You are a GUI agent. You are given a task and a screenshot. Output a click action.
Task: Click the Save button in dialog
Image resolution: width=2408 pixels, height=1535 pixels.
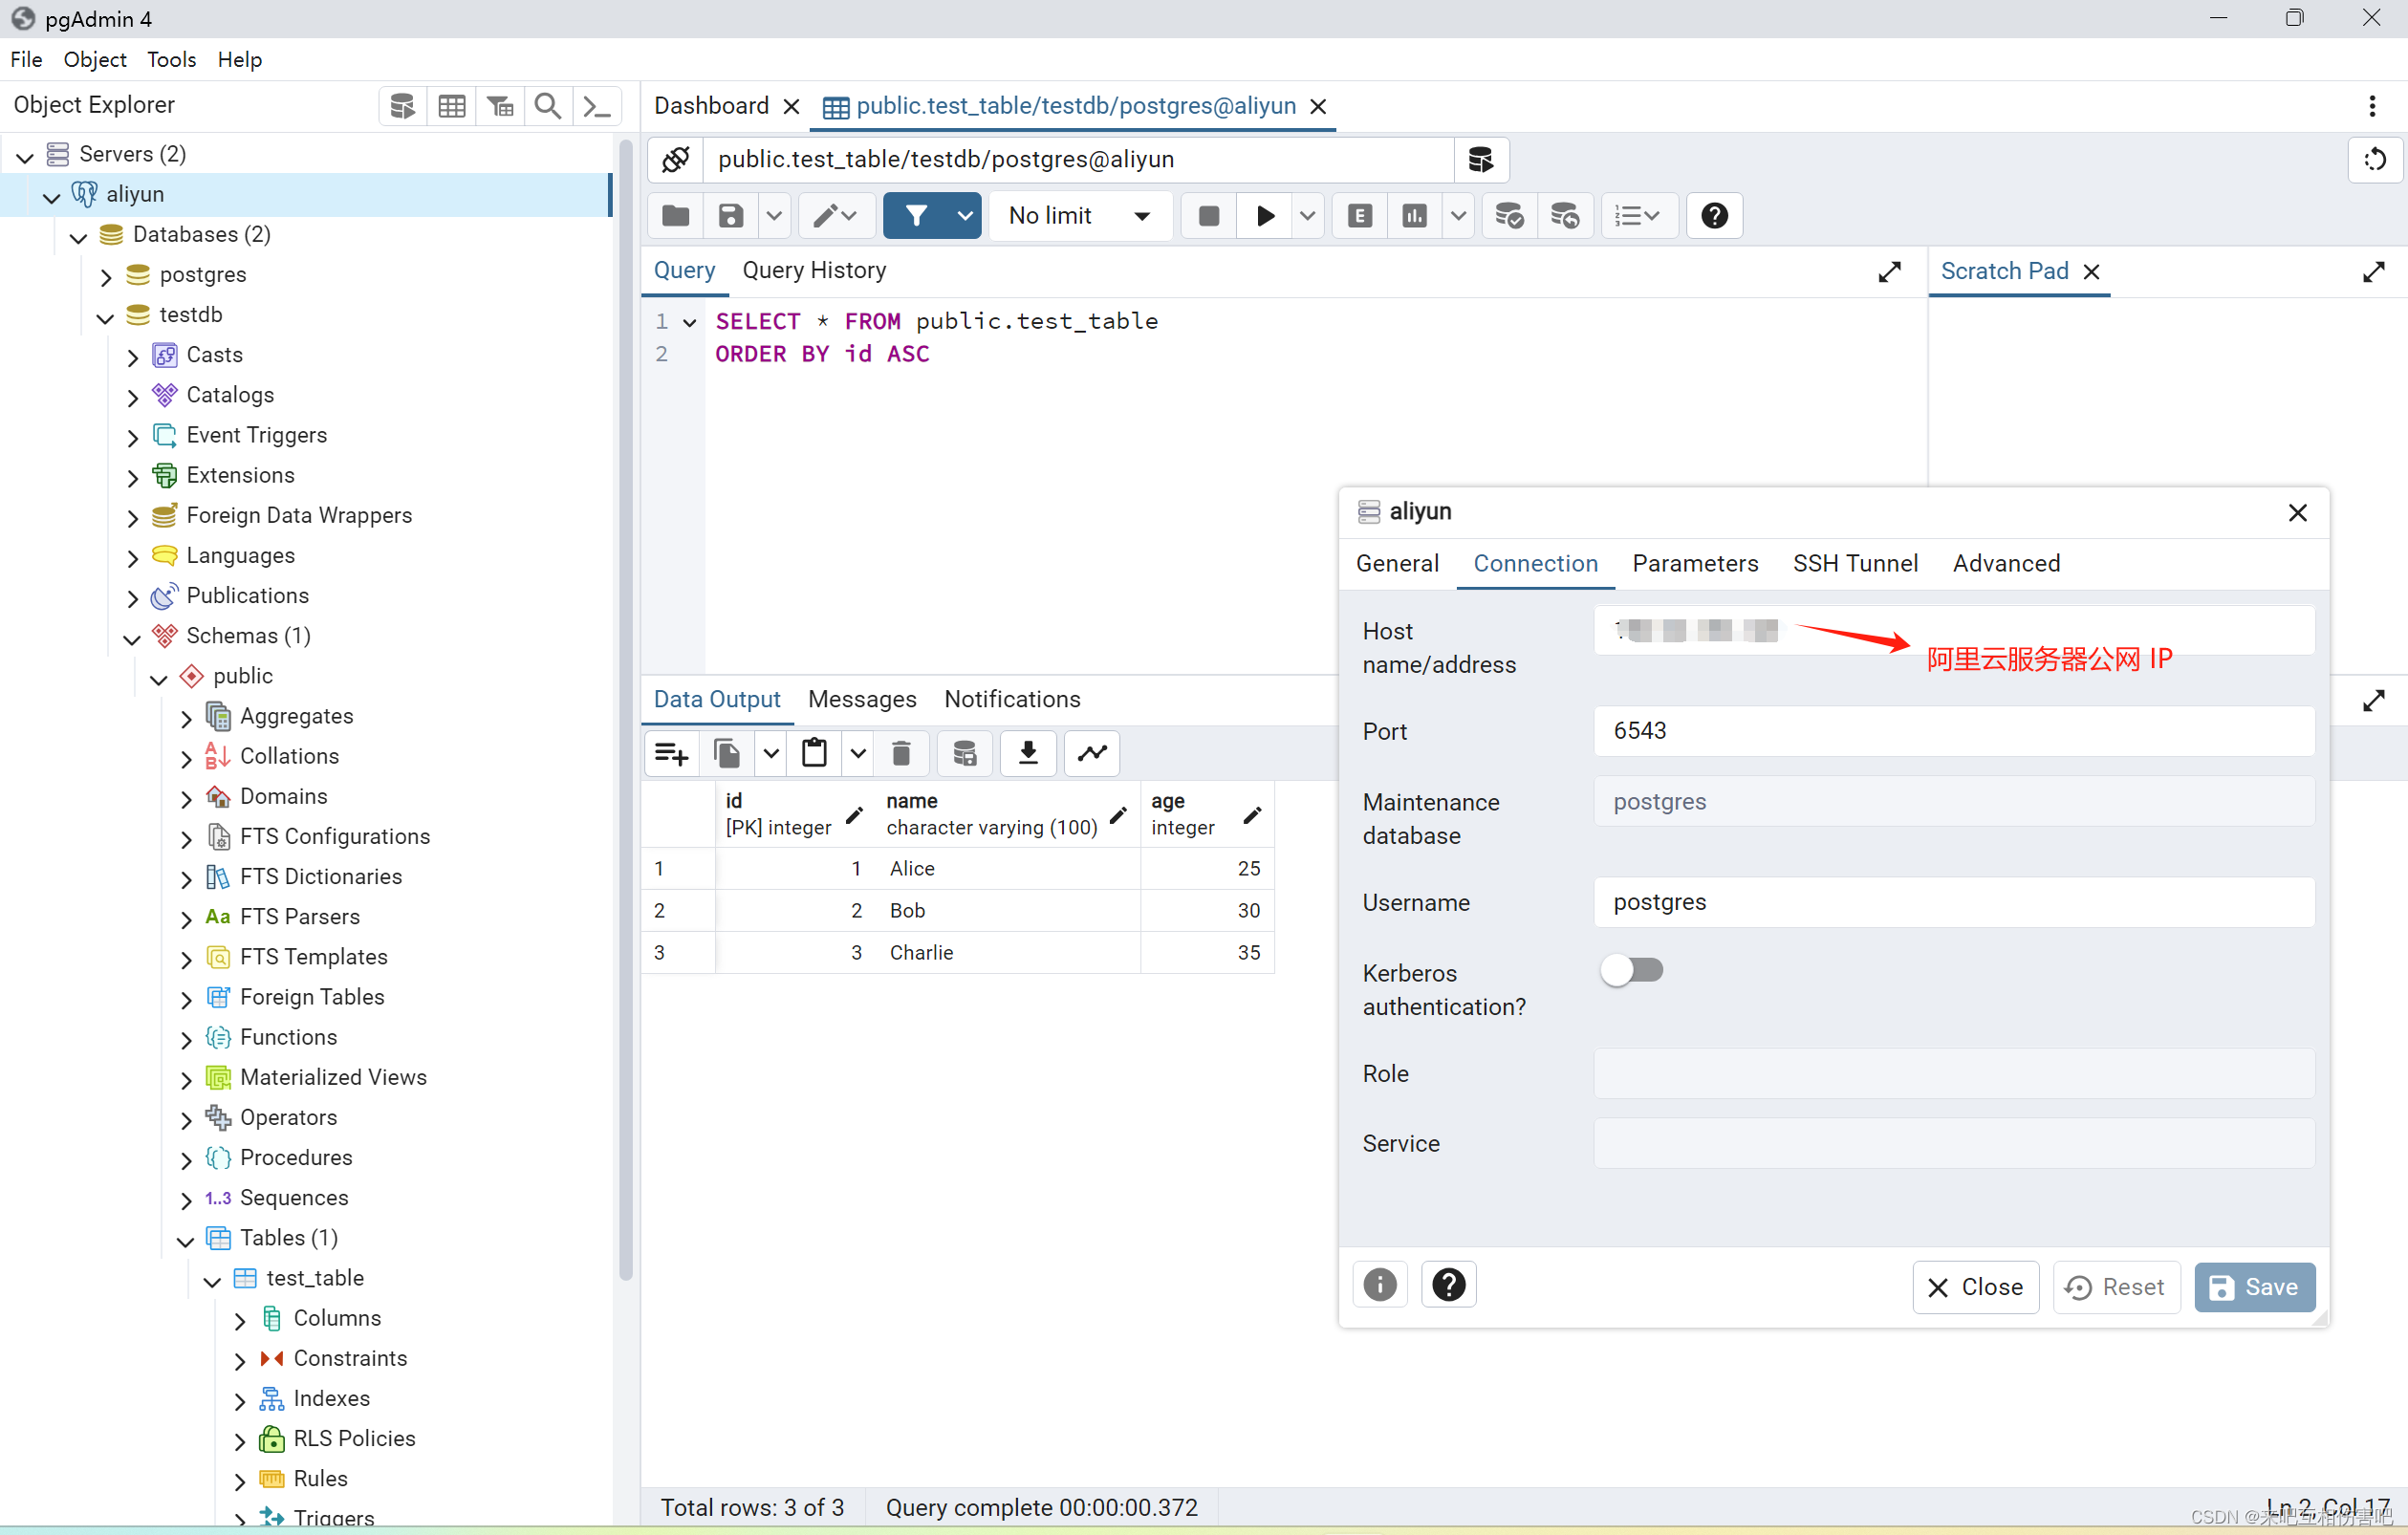click(2253, 1287)
